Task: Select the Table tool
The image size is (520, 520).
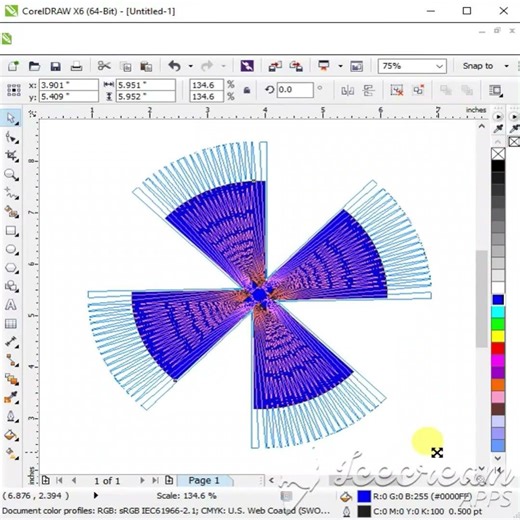Action: pos(11,323)
